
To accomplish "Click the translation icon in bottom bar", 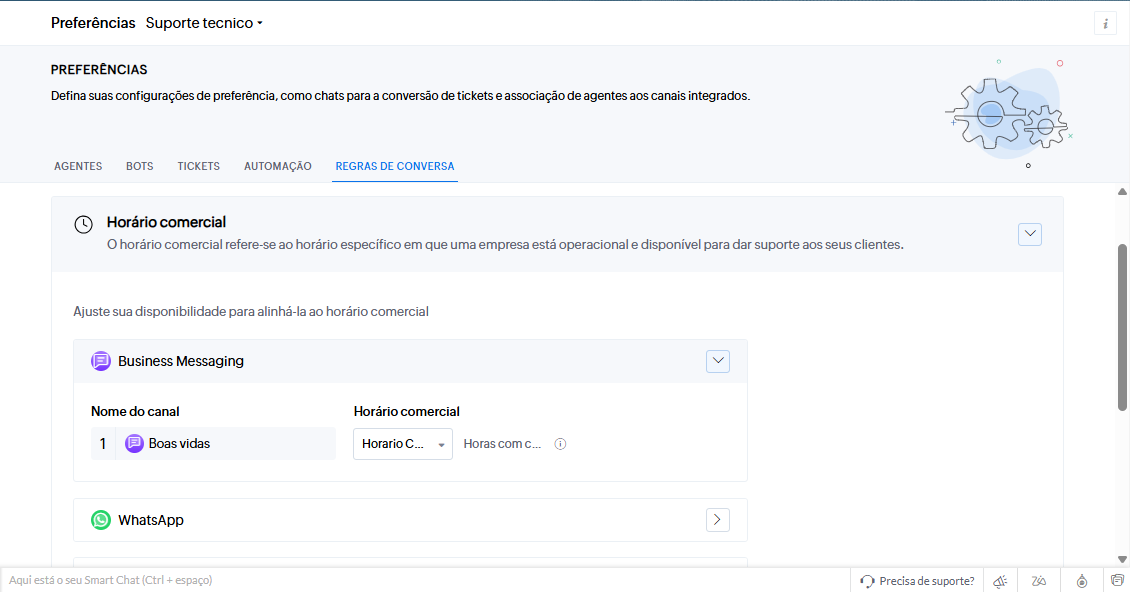I will click(x=1040, y=581).
